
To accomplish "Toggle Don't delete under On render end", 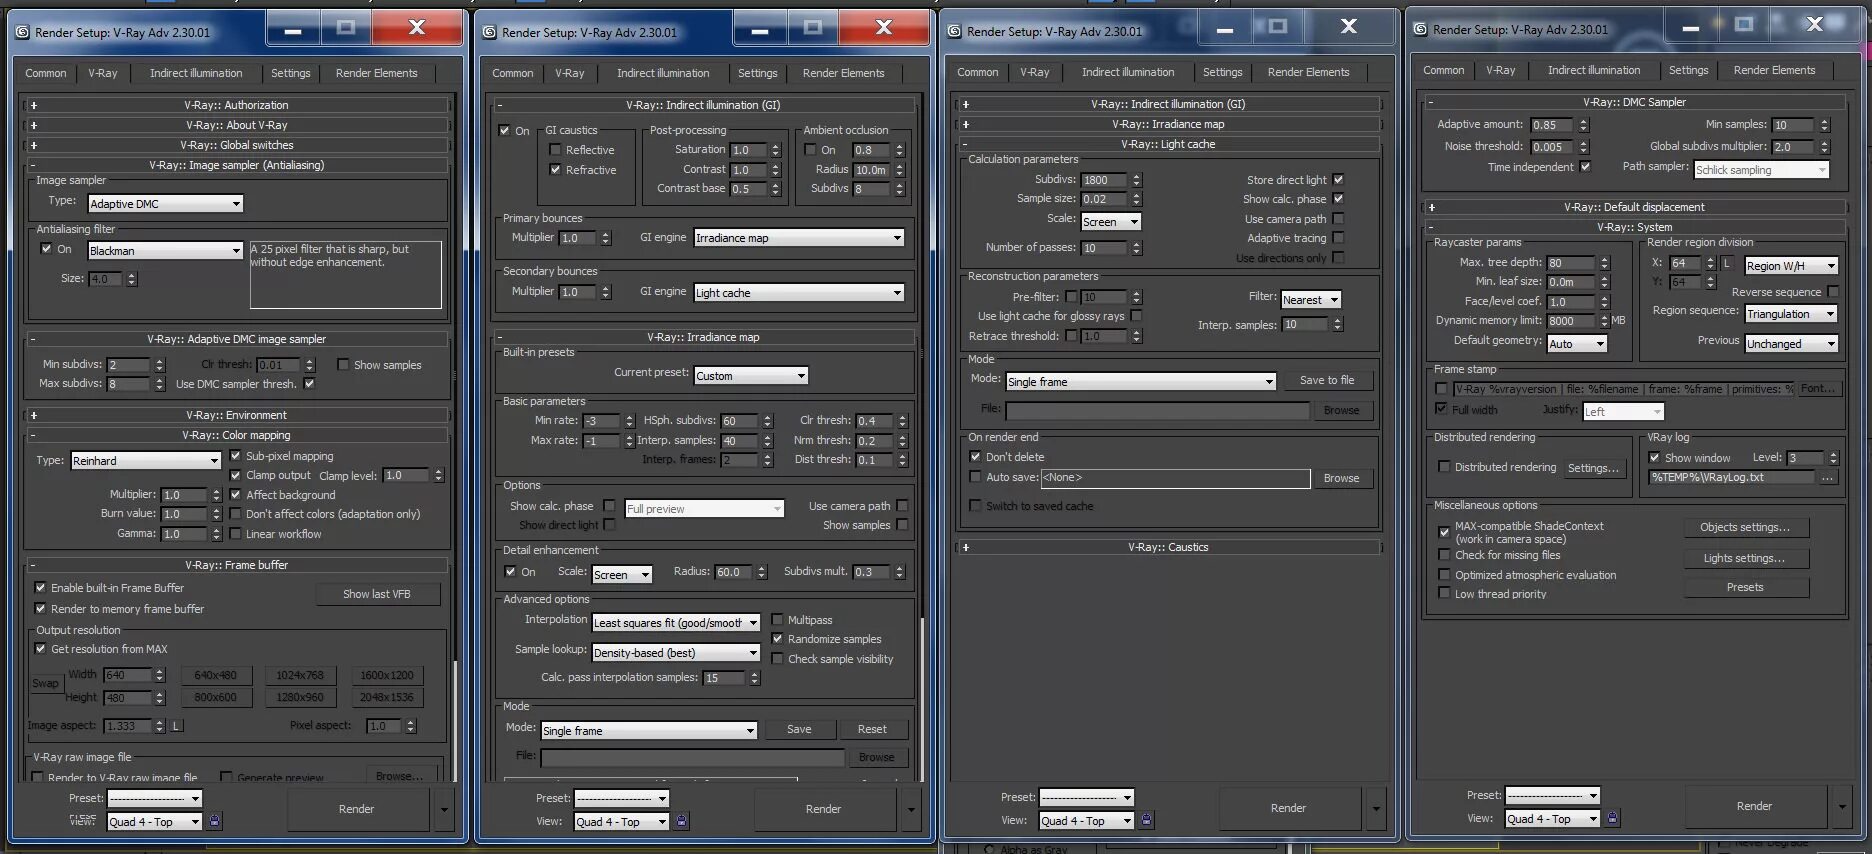I will pyautogui.click(x=975, y=457).
